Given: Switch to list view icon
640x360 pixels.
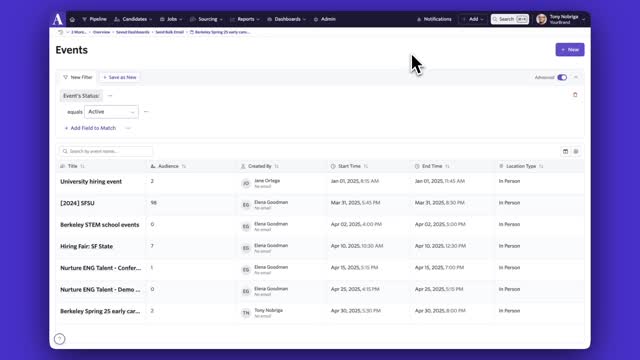Looking at the screenshot, I should [576, 151].
